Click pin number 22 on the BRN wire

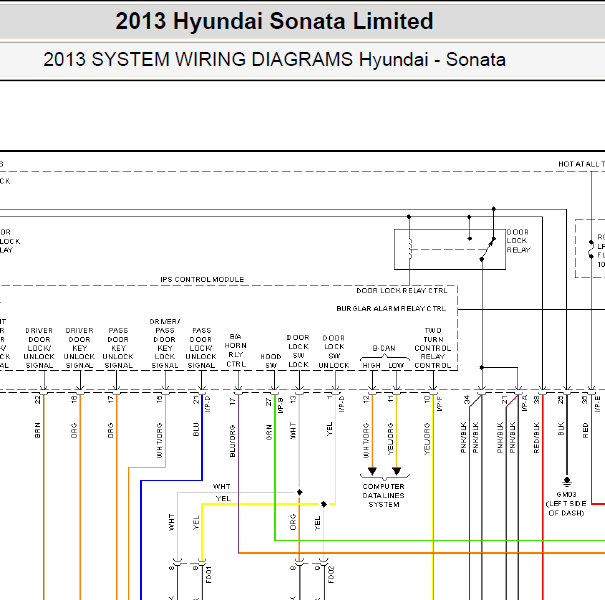tap(37, 400)
